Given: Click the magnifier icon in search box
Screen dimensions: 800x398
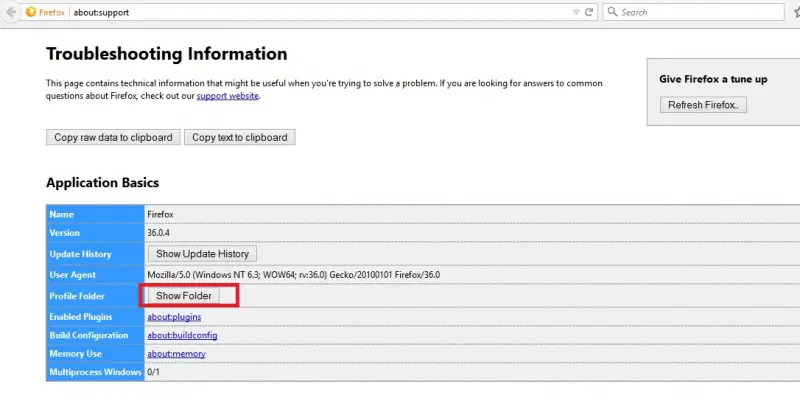Looking at the screenshot, I should 612,12.
